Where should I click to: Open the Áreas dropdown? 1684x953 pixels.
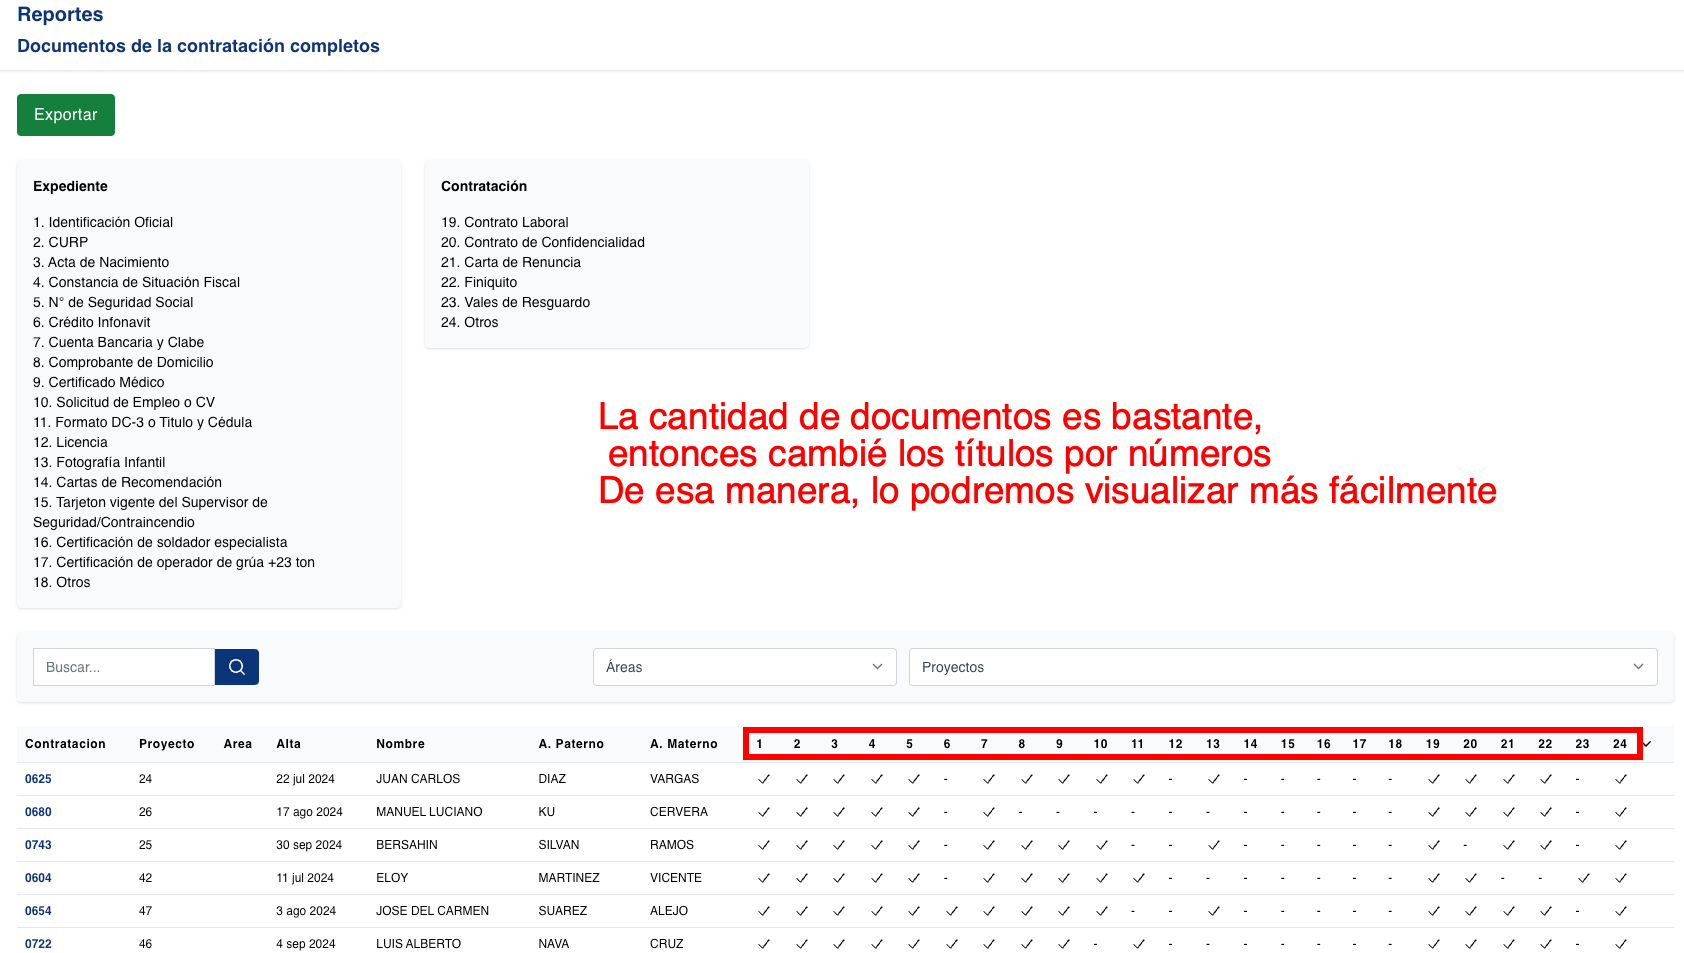[744, 666]
